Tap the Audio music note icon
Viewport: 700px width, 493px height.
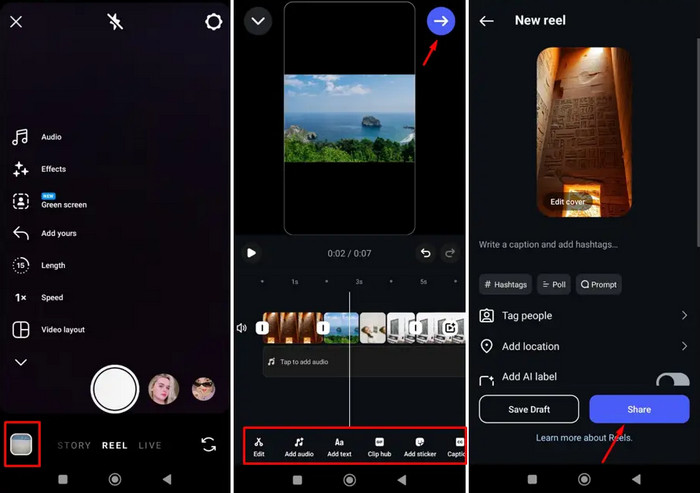pos(20,137)
